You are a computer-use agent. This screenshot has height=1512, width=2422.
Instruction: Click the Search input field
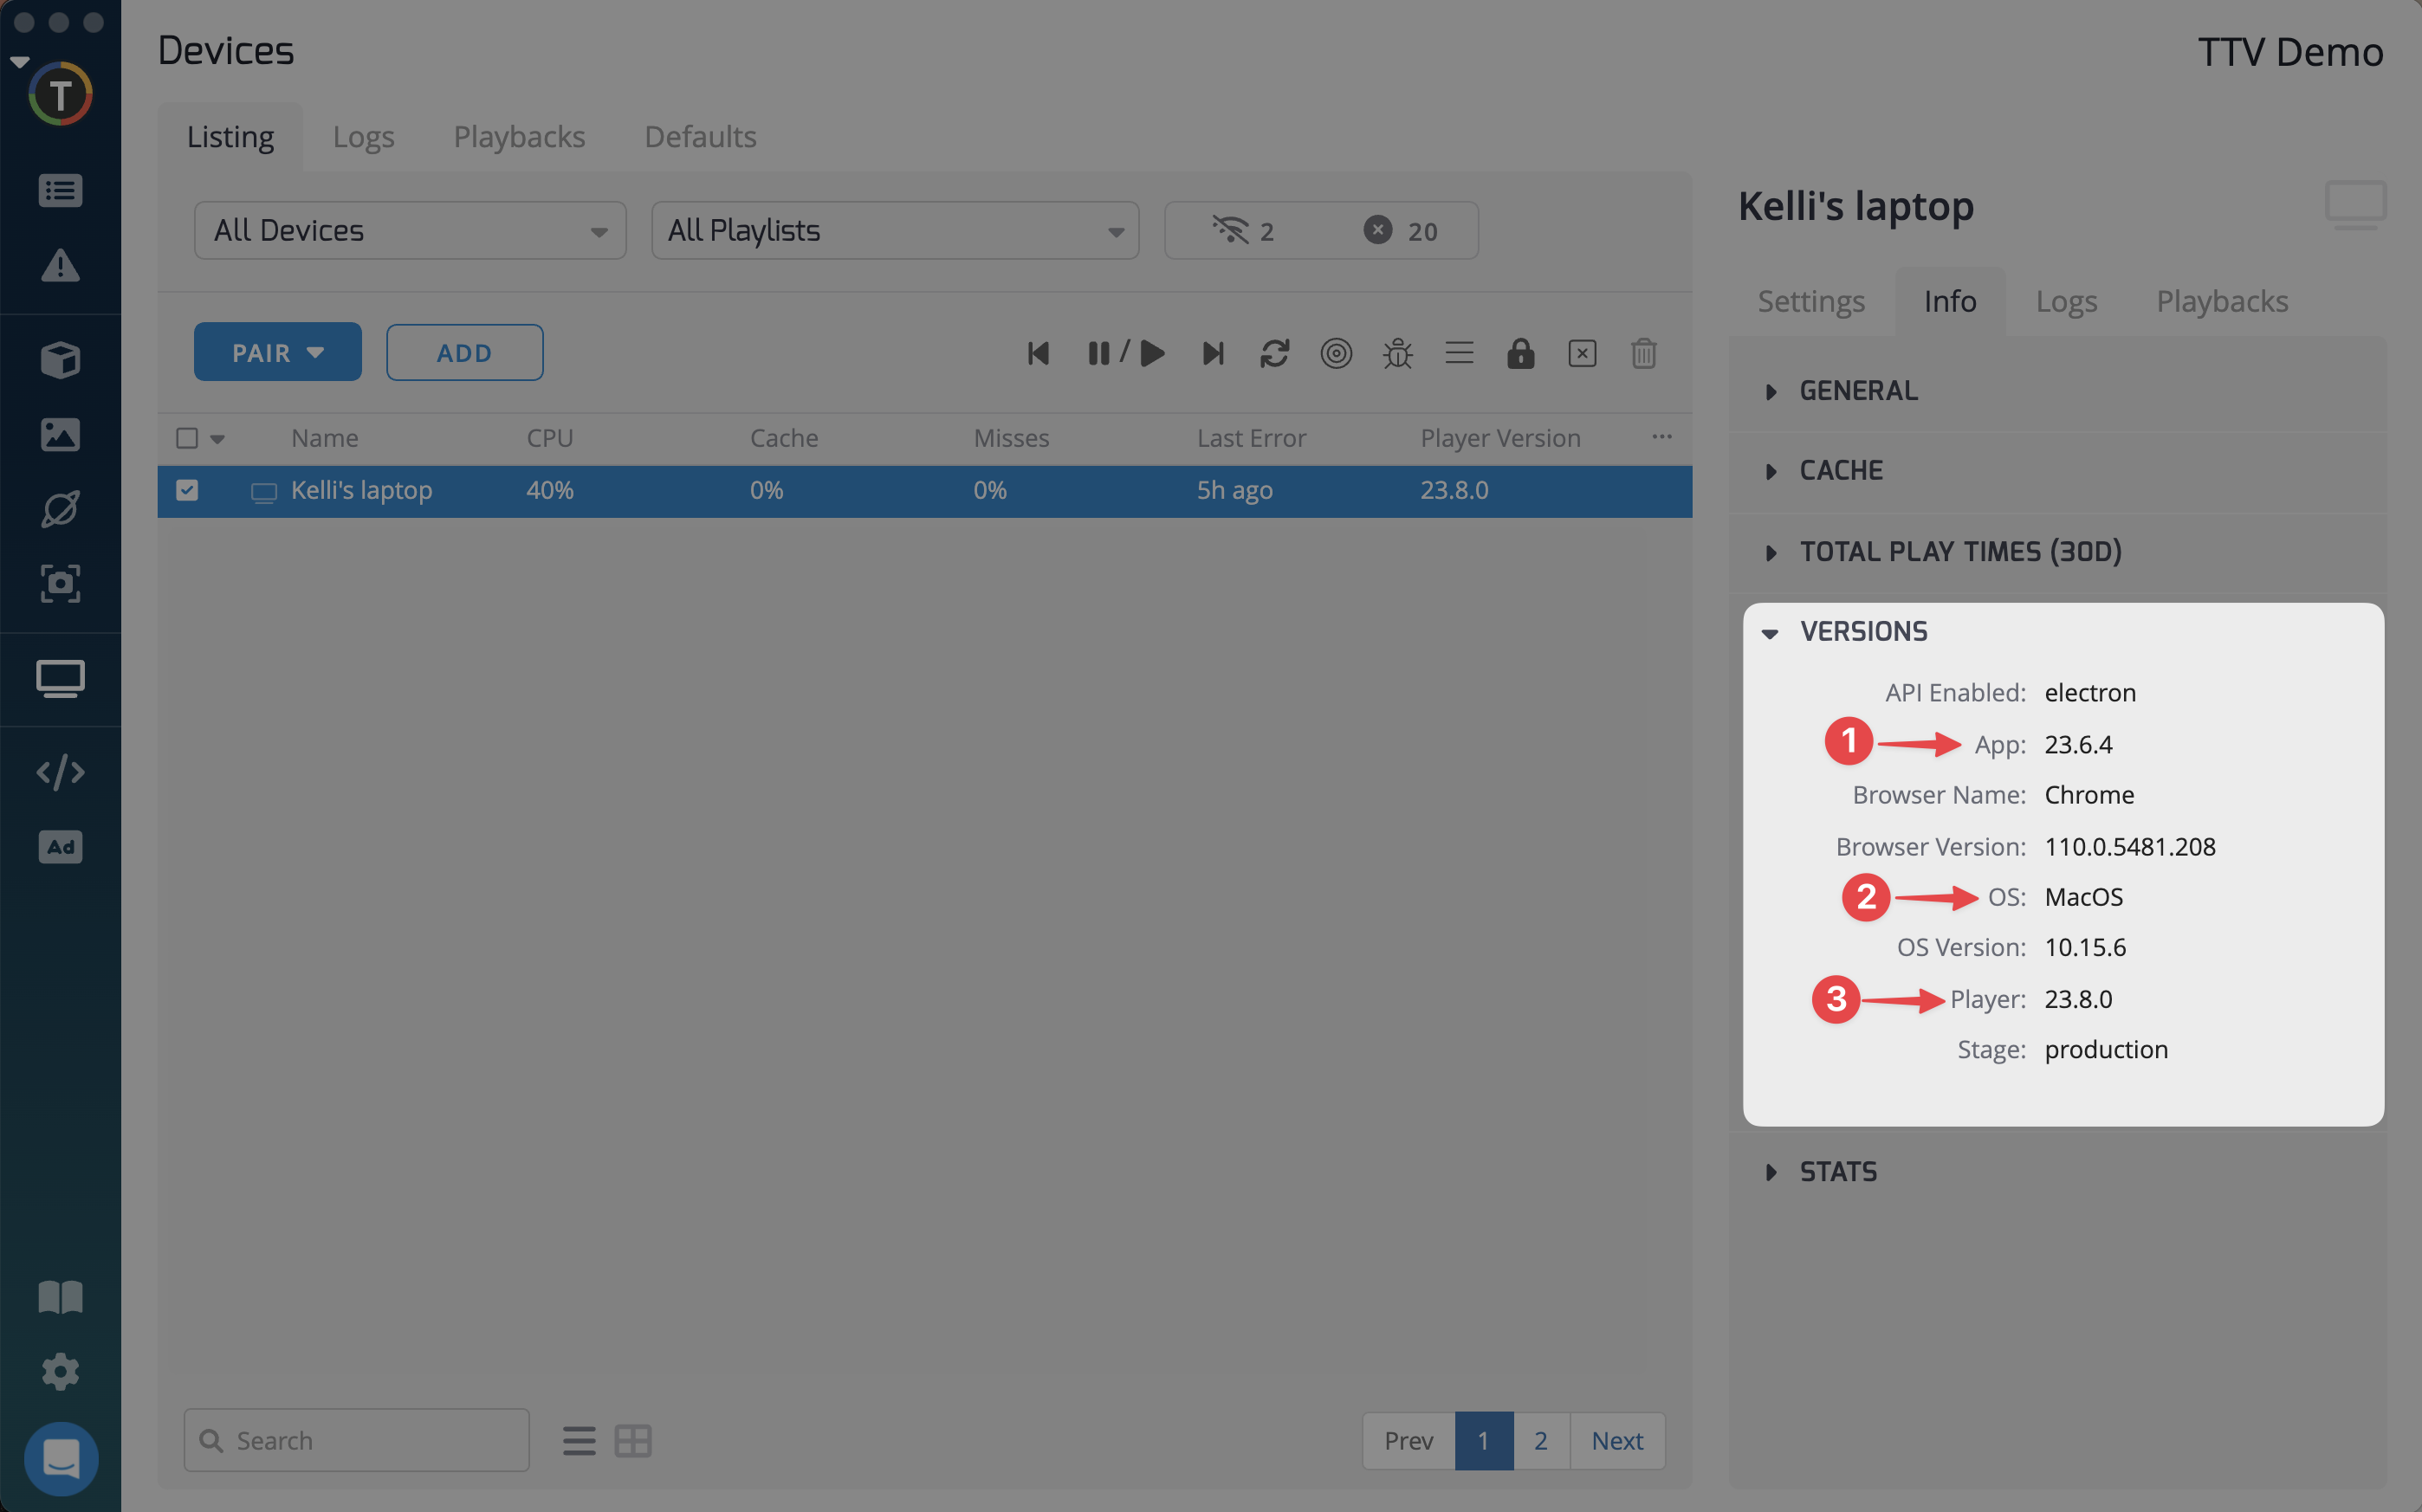[x=370, y=1441]
